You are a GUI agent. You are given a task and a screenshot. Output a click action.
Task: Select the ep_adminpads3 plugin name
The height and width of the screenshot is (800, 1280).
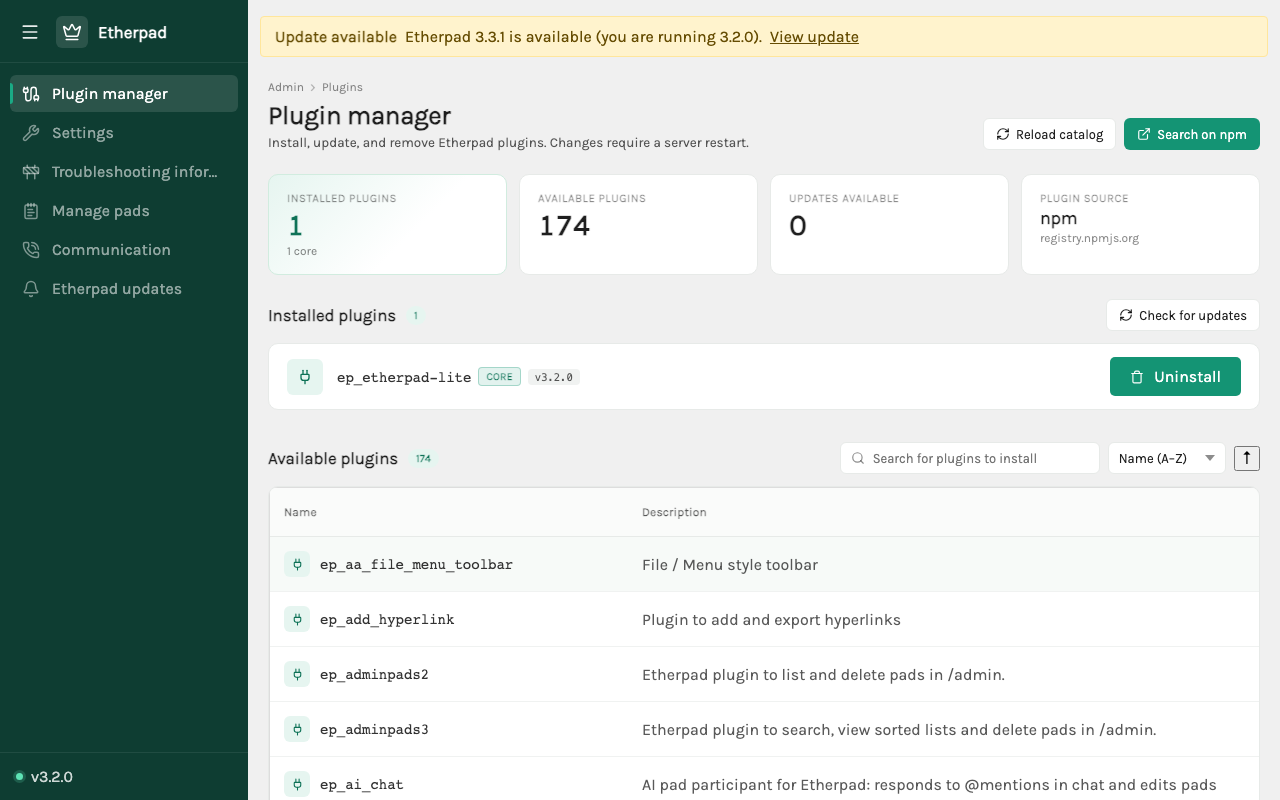coord(374,730)
